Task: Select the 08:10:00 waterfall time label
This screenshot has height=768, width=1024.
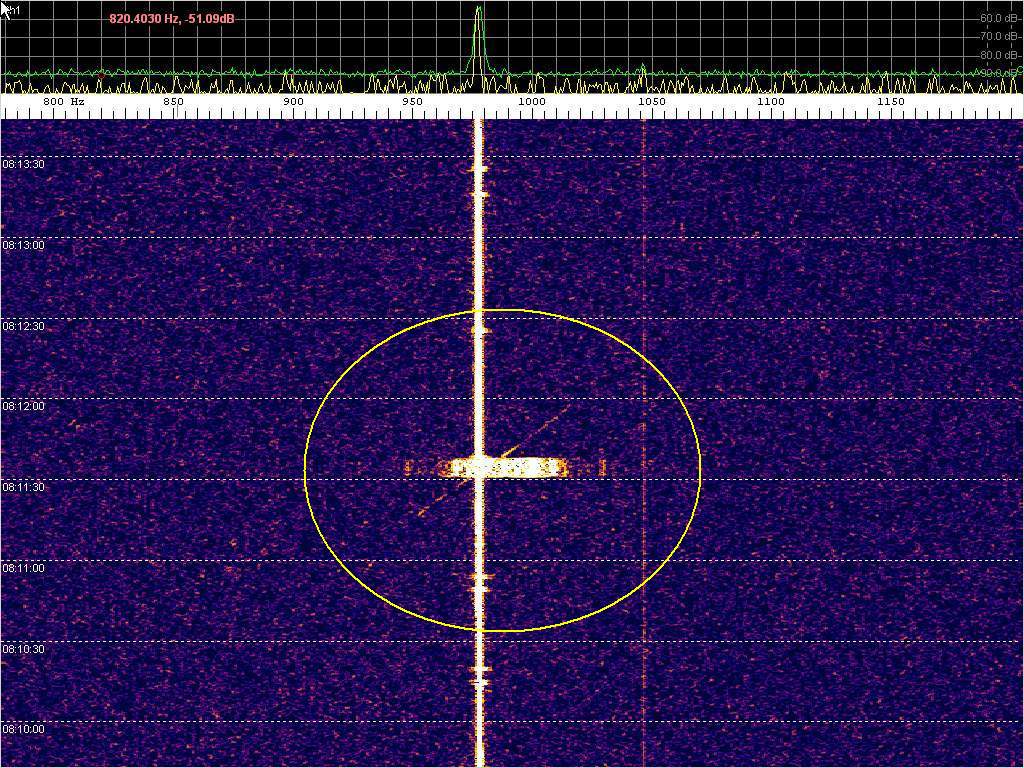Action: pos(22,730)
